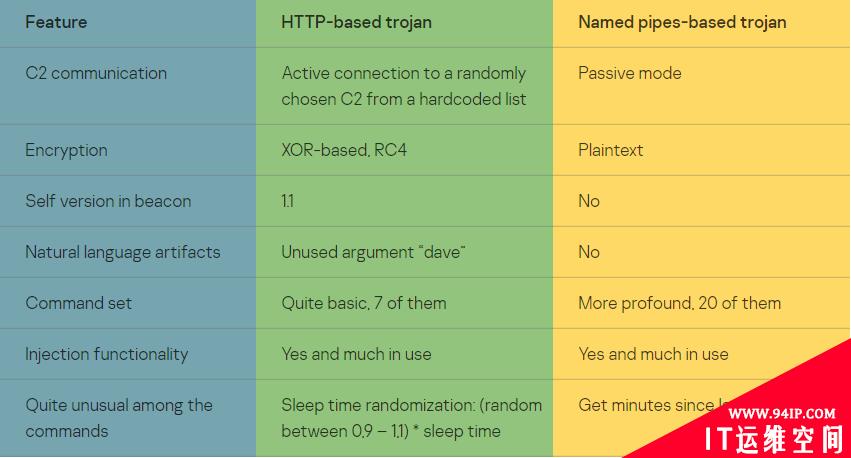Viewport: 851px width, 458px height.
Task: Click the Injection functionality label
Action: (106, 354)
